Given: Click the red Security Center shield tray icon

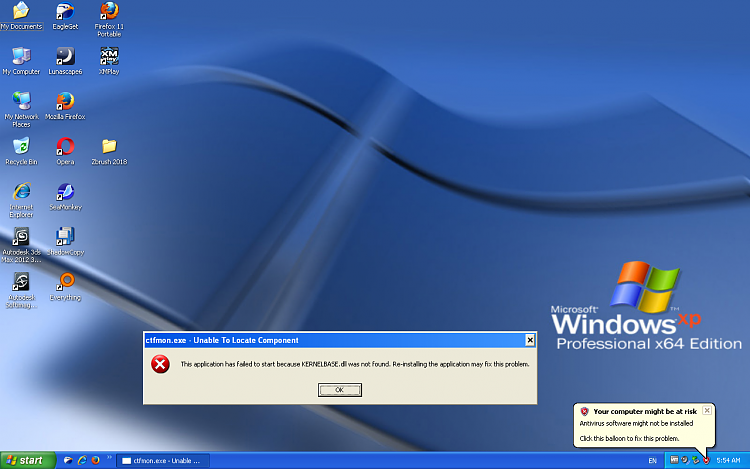Looking at the screenshot, I should (706, 460).
